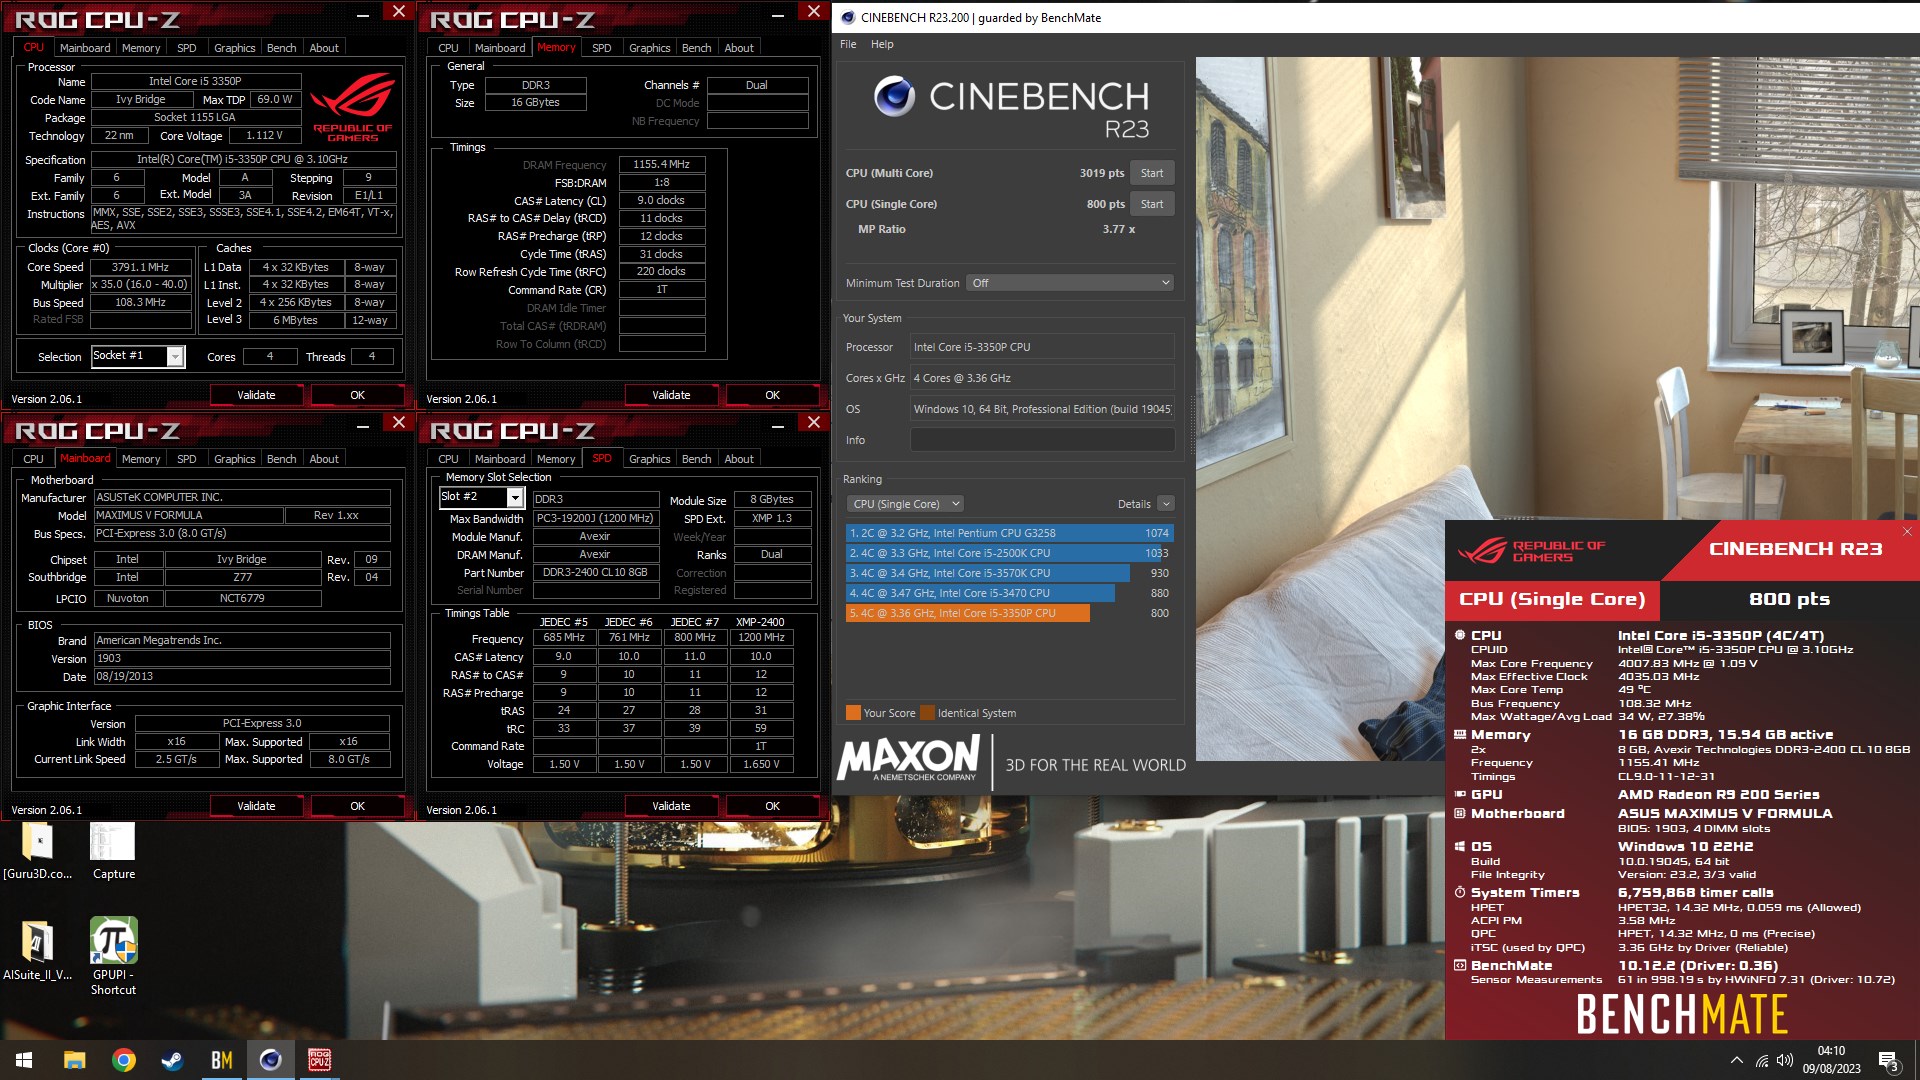Click Core i5-3470 ranking entry
The image size is (1920, 1080).
980,593
